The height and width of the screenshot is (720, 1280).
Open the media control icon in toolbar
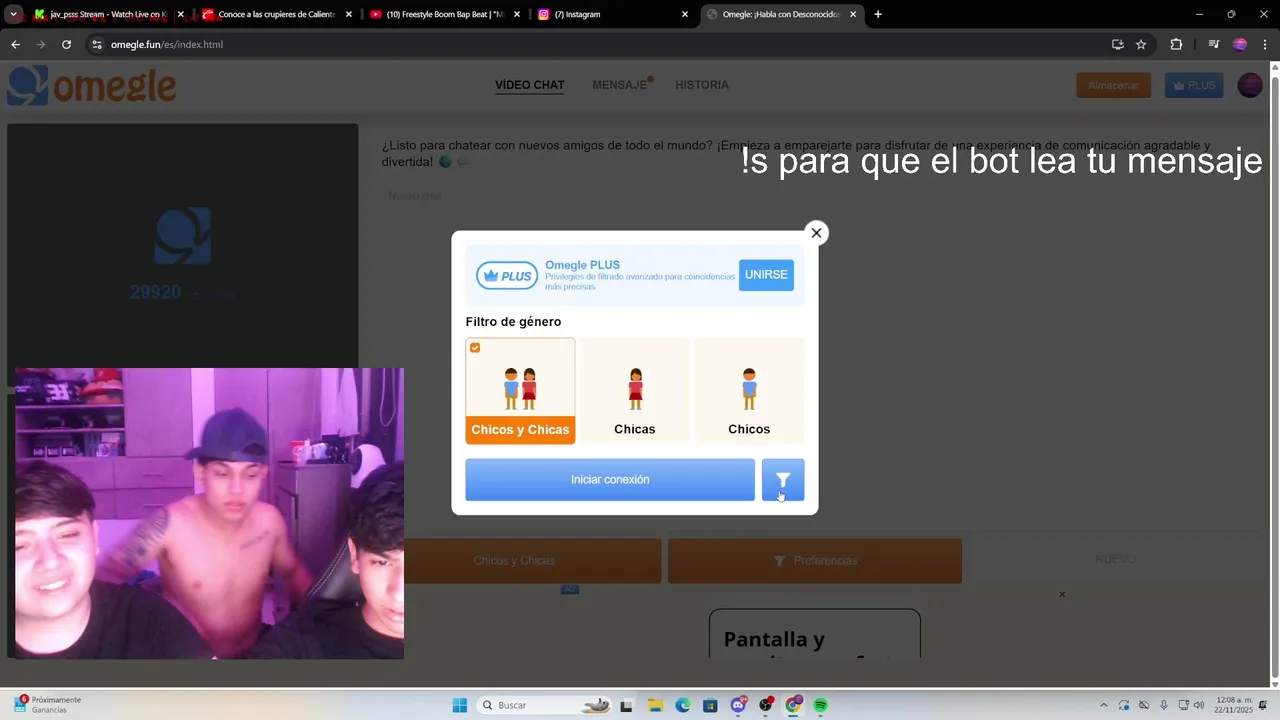(1214, 44)
